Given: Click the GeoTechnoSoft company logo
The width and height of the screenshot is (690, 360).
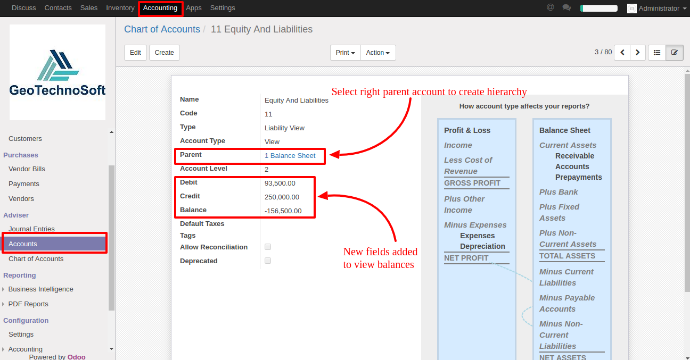Looking at the screenshot, I should [57, 72].
